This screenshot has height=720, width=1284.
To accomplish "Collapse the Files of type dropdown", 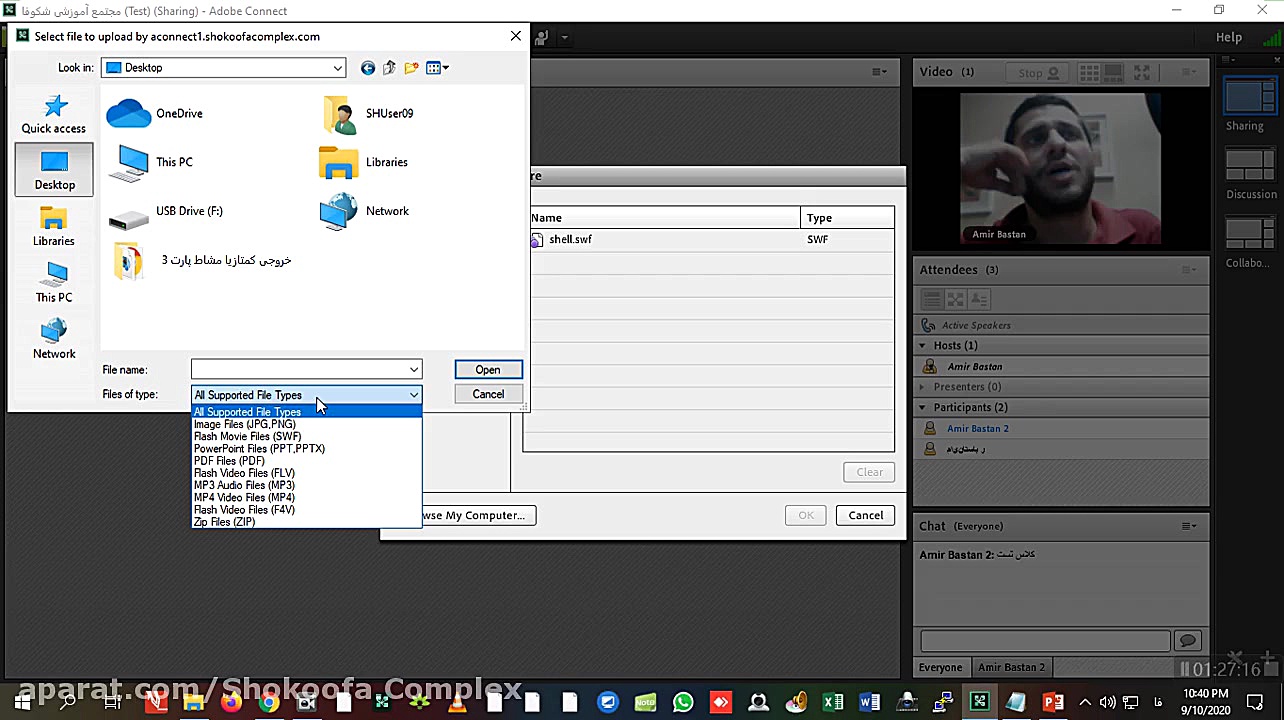I will coord(413,395).
